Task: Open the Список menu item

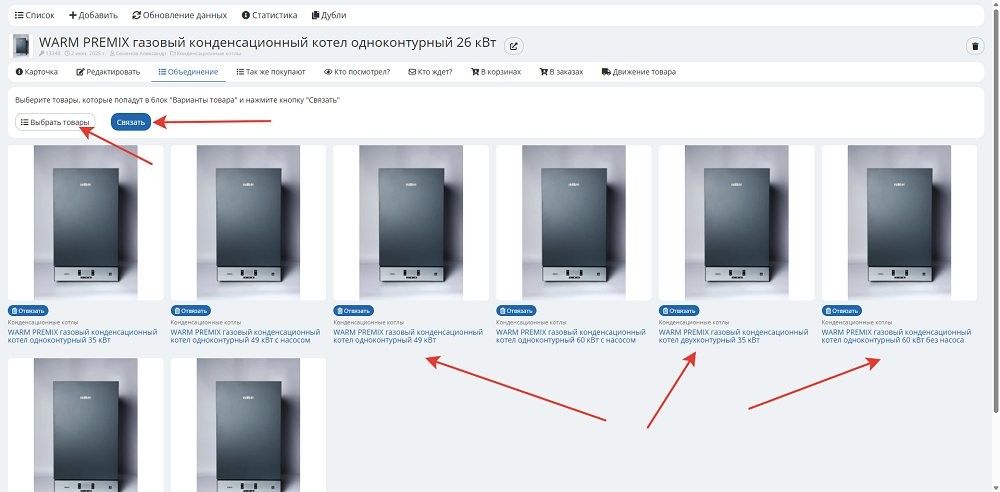Action: (34, 15)
